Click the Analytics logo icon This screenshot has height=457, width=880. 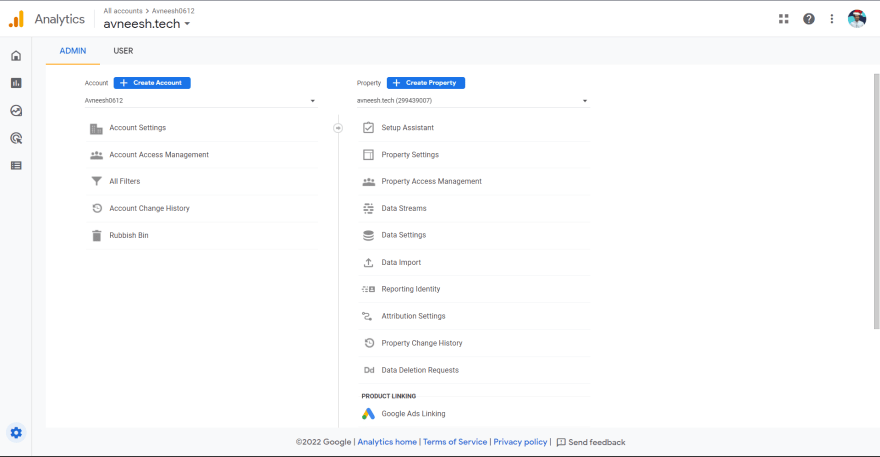pyautogui.click(x=16, y=19)
